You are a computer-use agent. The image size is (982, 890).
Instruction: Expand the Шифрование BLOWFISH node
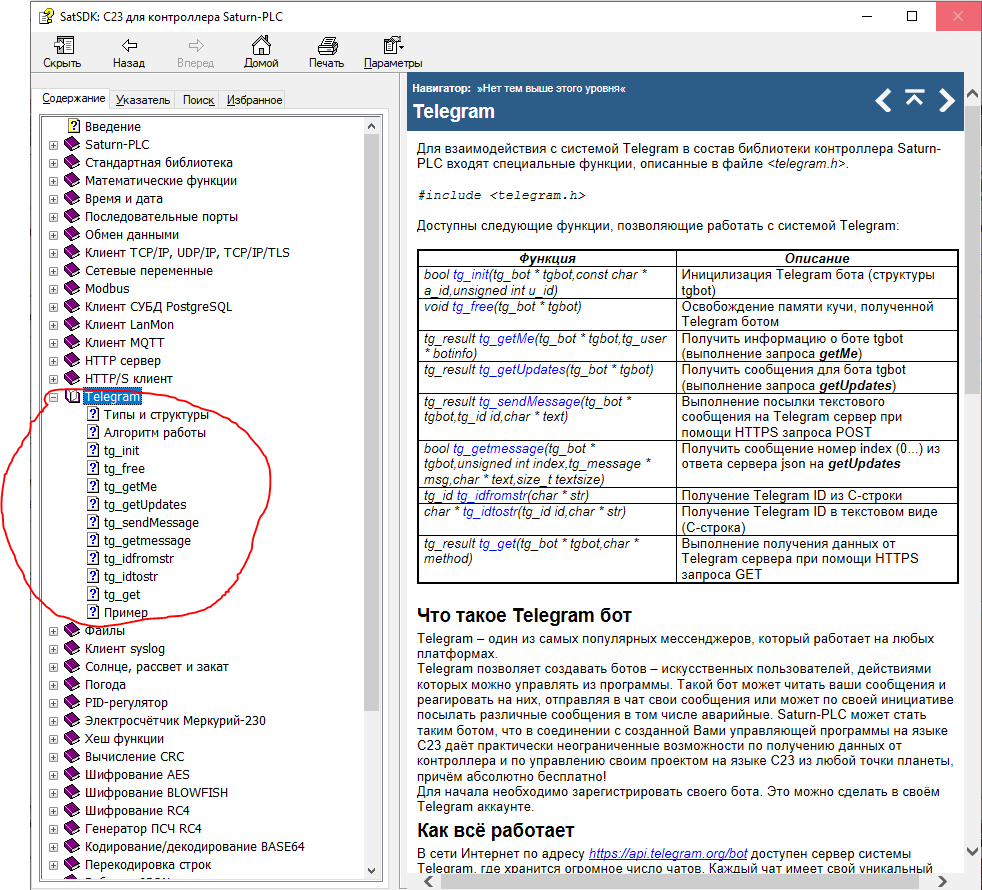click(53, 794)
